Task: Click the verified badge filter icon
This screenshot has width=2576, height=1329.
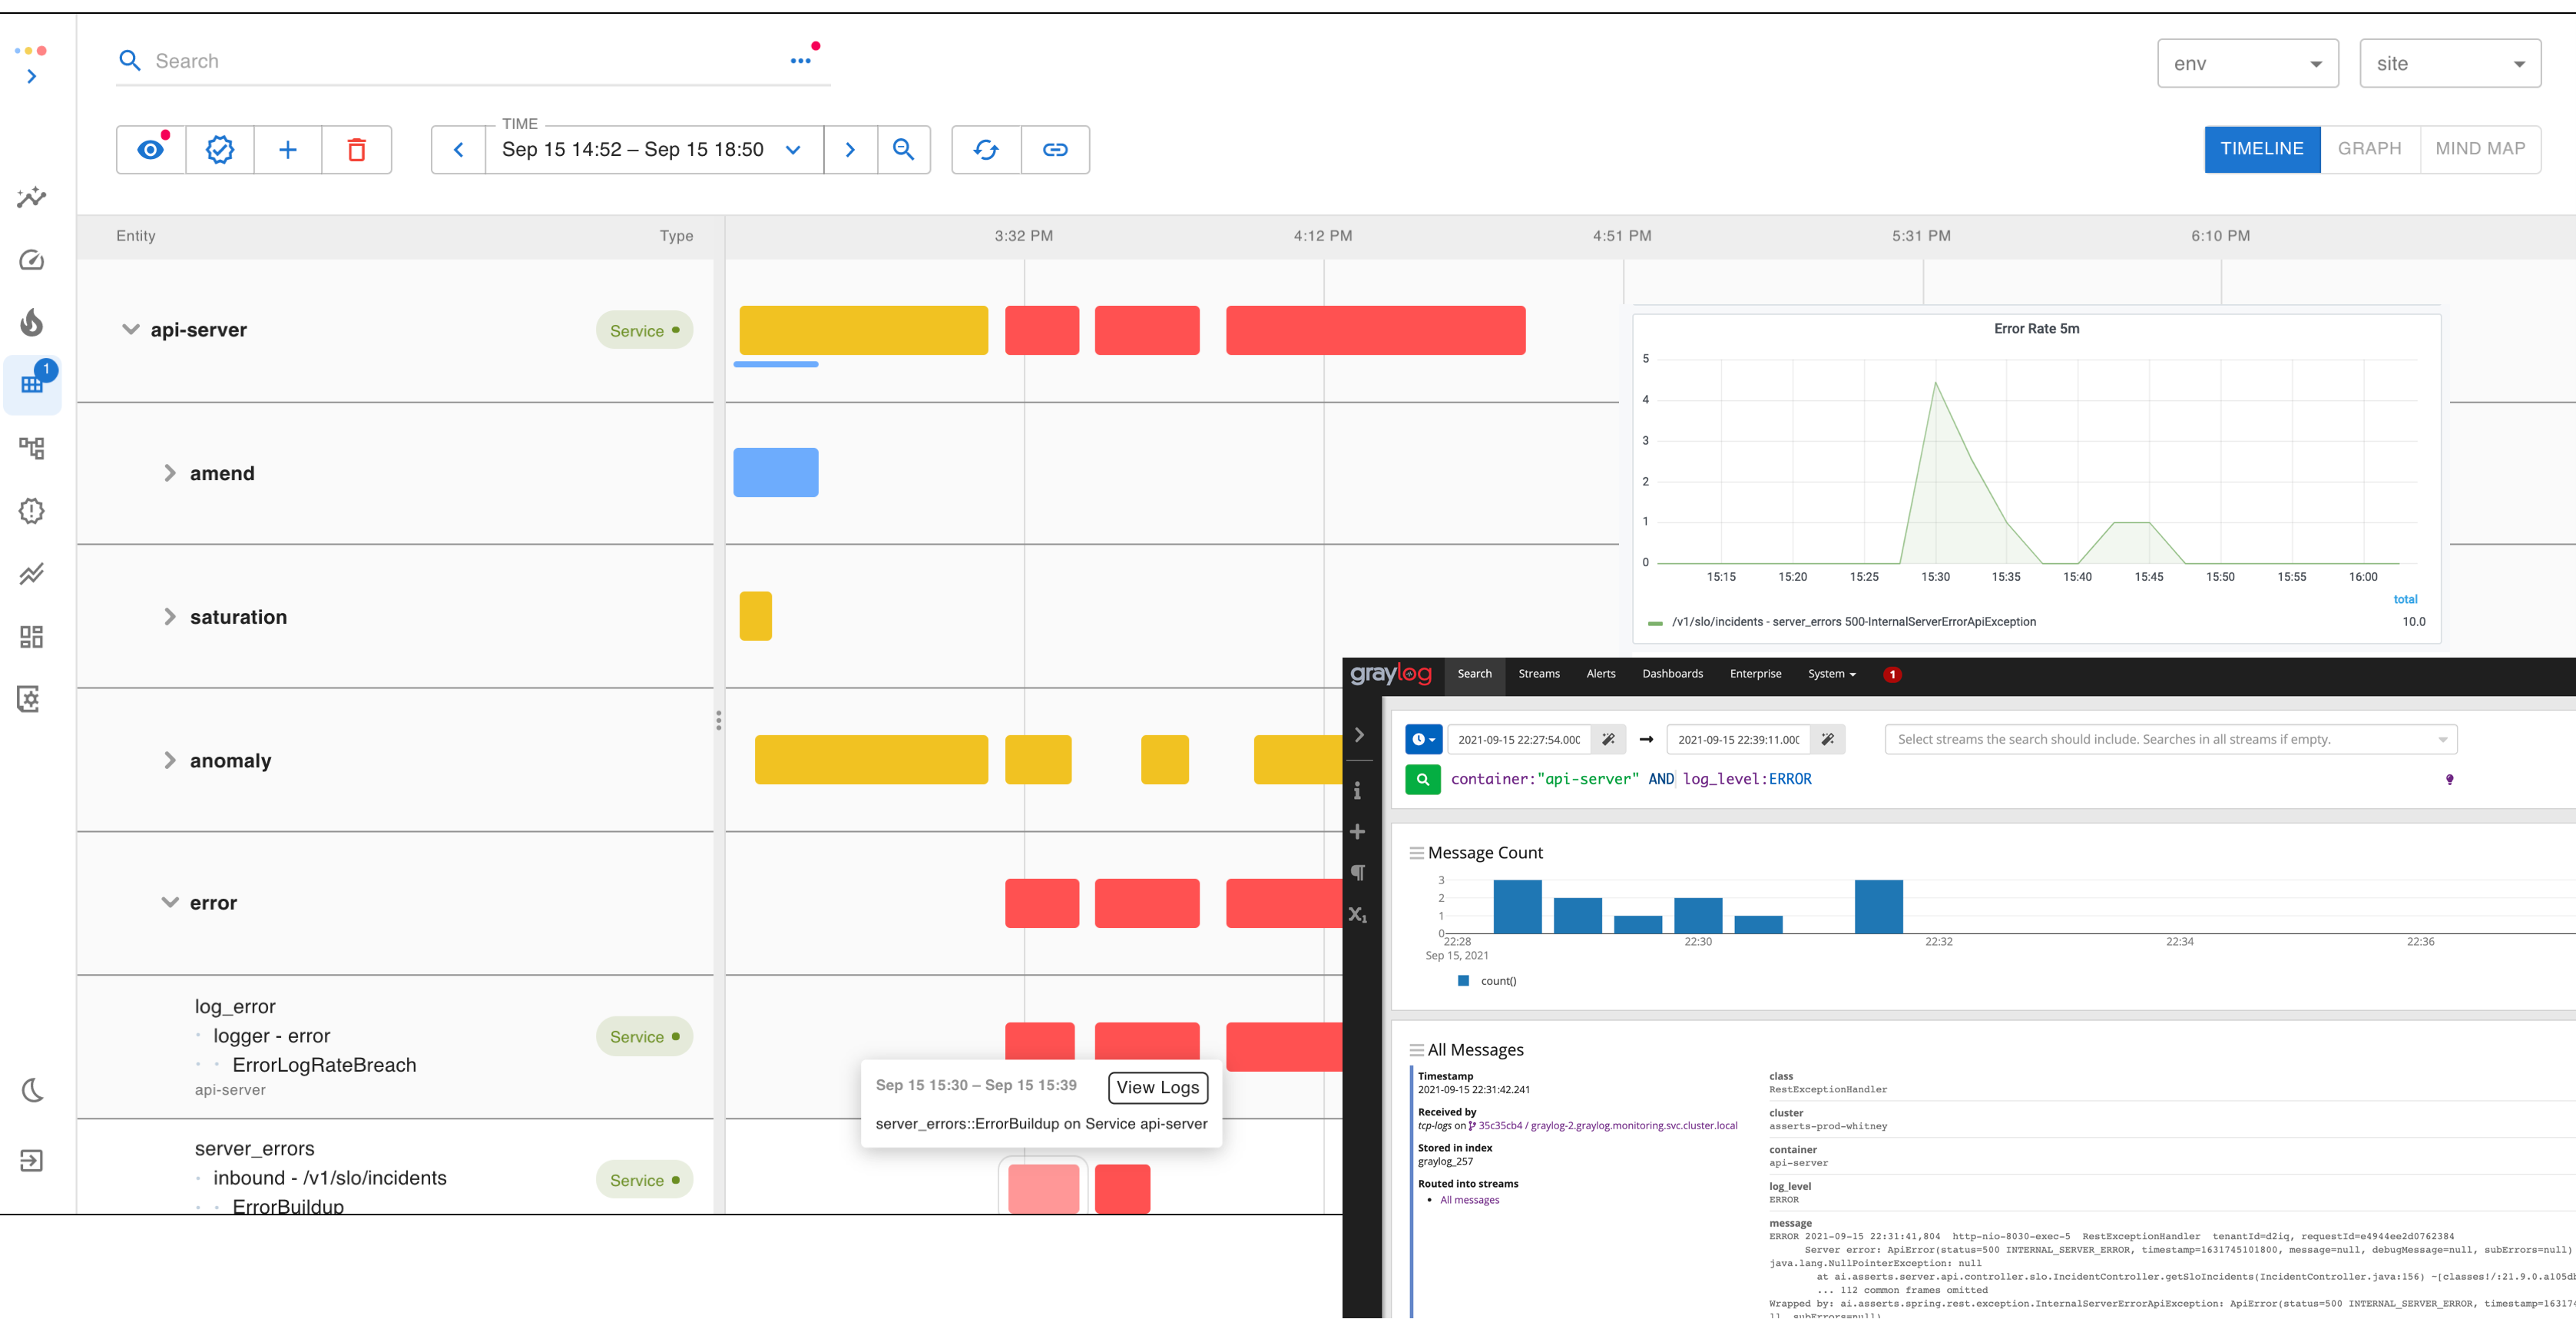Action: pyautogui.click(x=220, y=150)
